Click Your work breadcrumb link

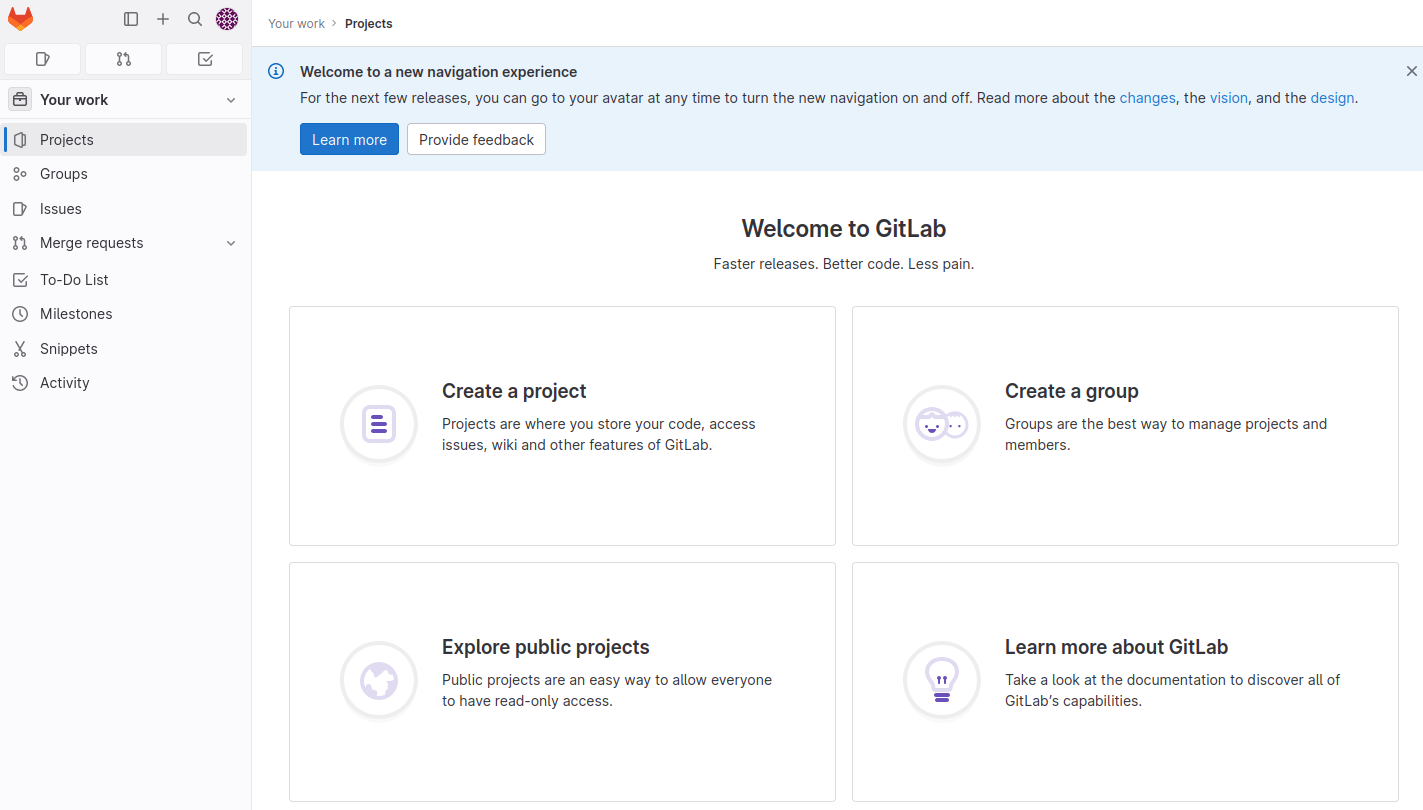(297, 24)
